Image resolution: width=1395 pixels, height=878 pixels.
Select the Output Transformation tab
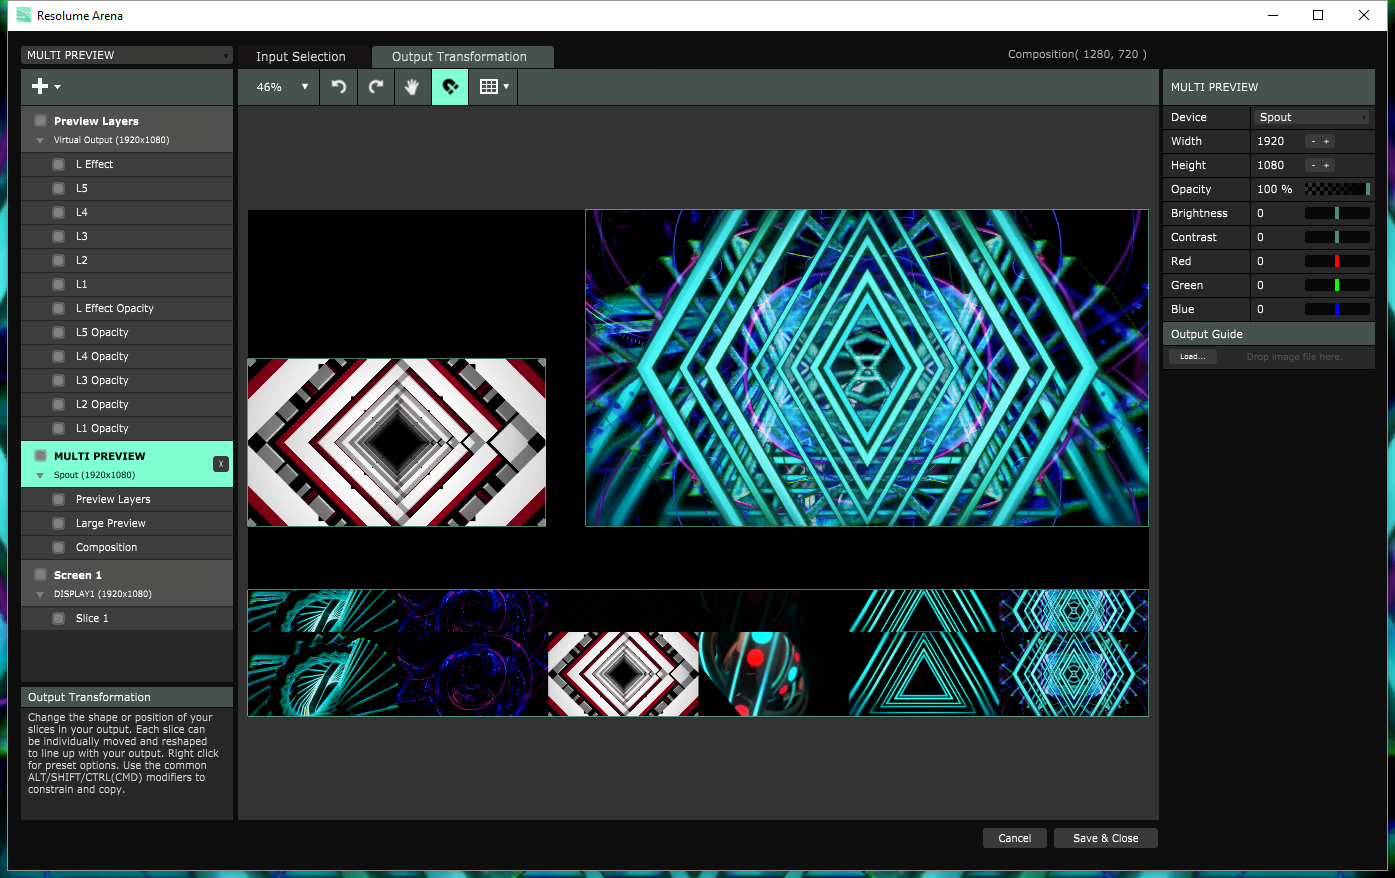(459, 57)
